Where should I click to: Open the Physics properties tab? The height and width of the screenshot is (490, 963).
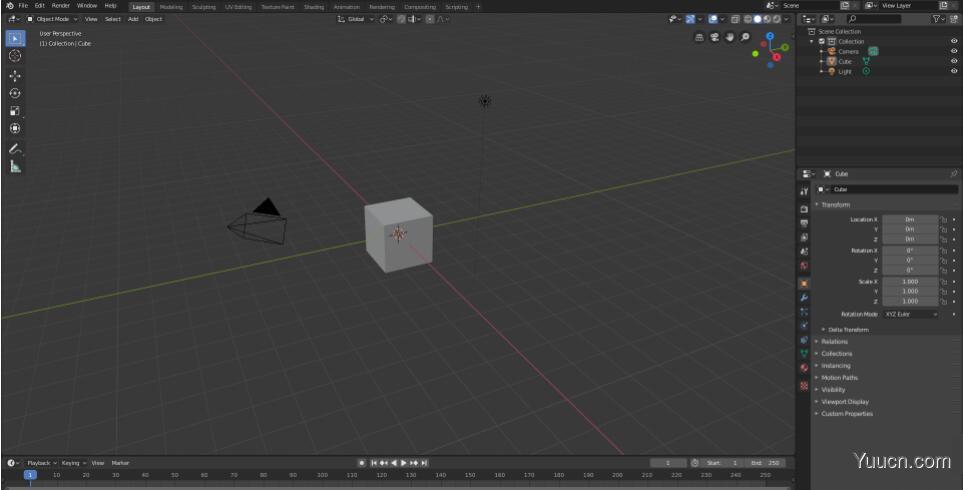coord(804,325)
